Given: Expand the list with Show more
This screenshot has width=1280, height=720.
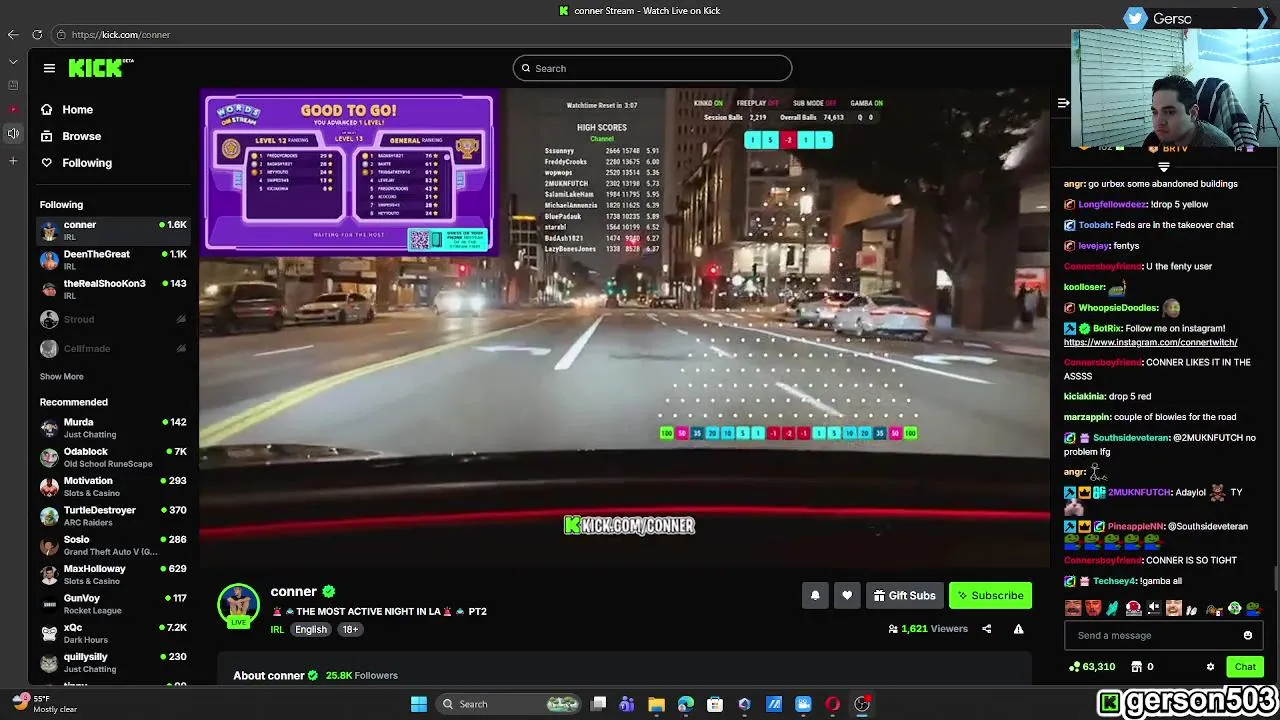Looking at the screenshot, I should point(61,377).
